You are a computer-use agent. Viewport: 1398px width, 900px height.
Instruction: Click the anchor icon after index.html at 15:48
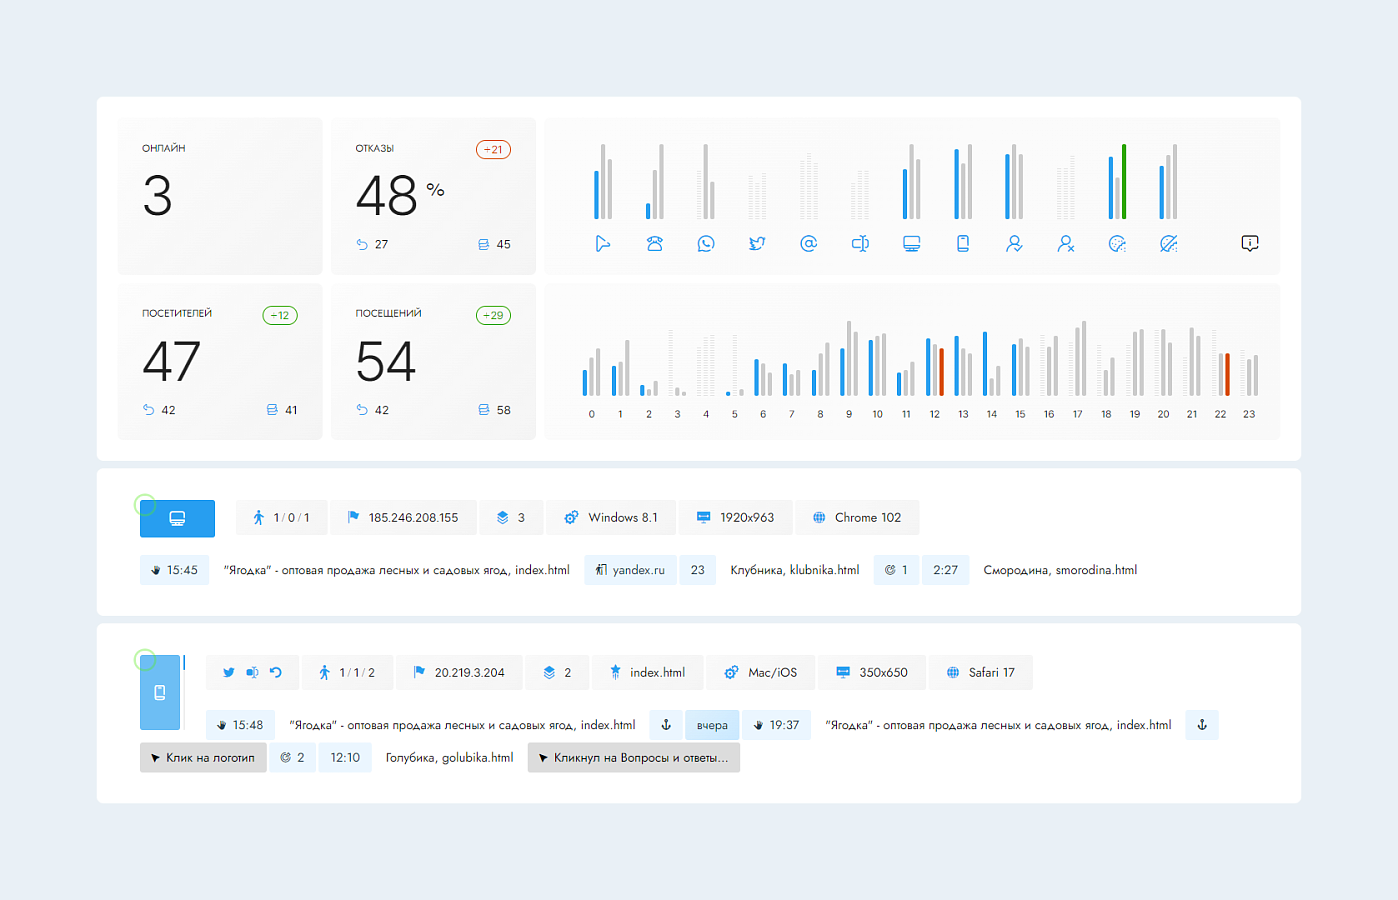point(667,725)
